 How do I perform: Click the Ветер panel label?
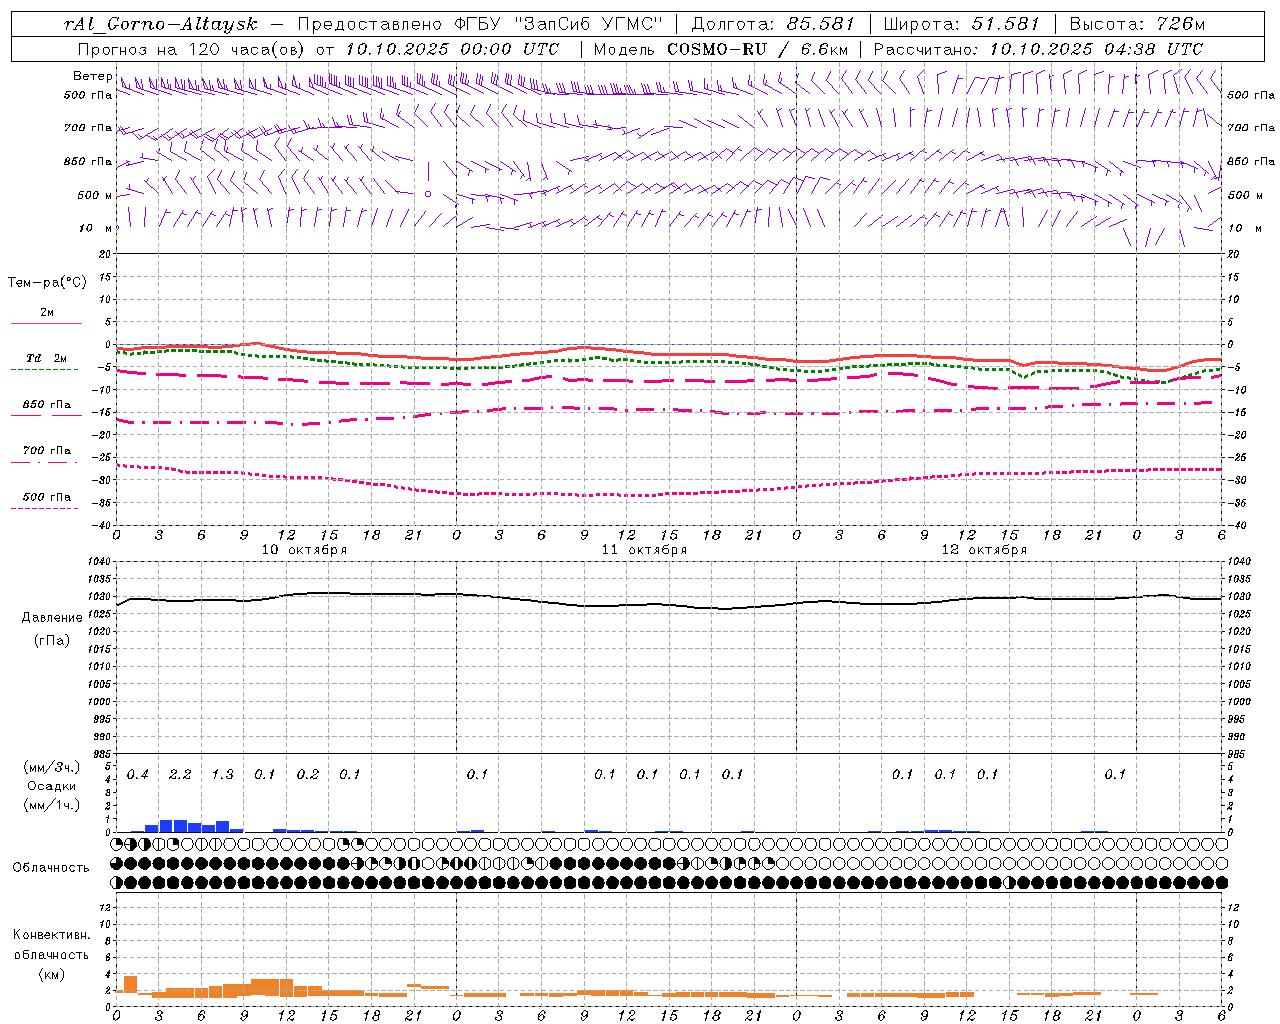pyautogui.click(x=92, y=76)
